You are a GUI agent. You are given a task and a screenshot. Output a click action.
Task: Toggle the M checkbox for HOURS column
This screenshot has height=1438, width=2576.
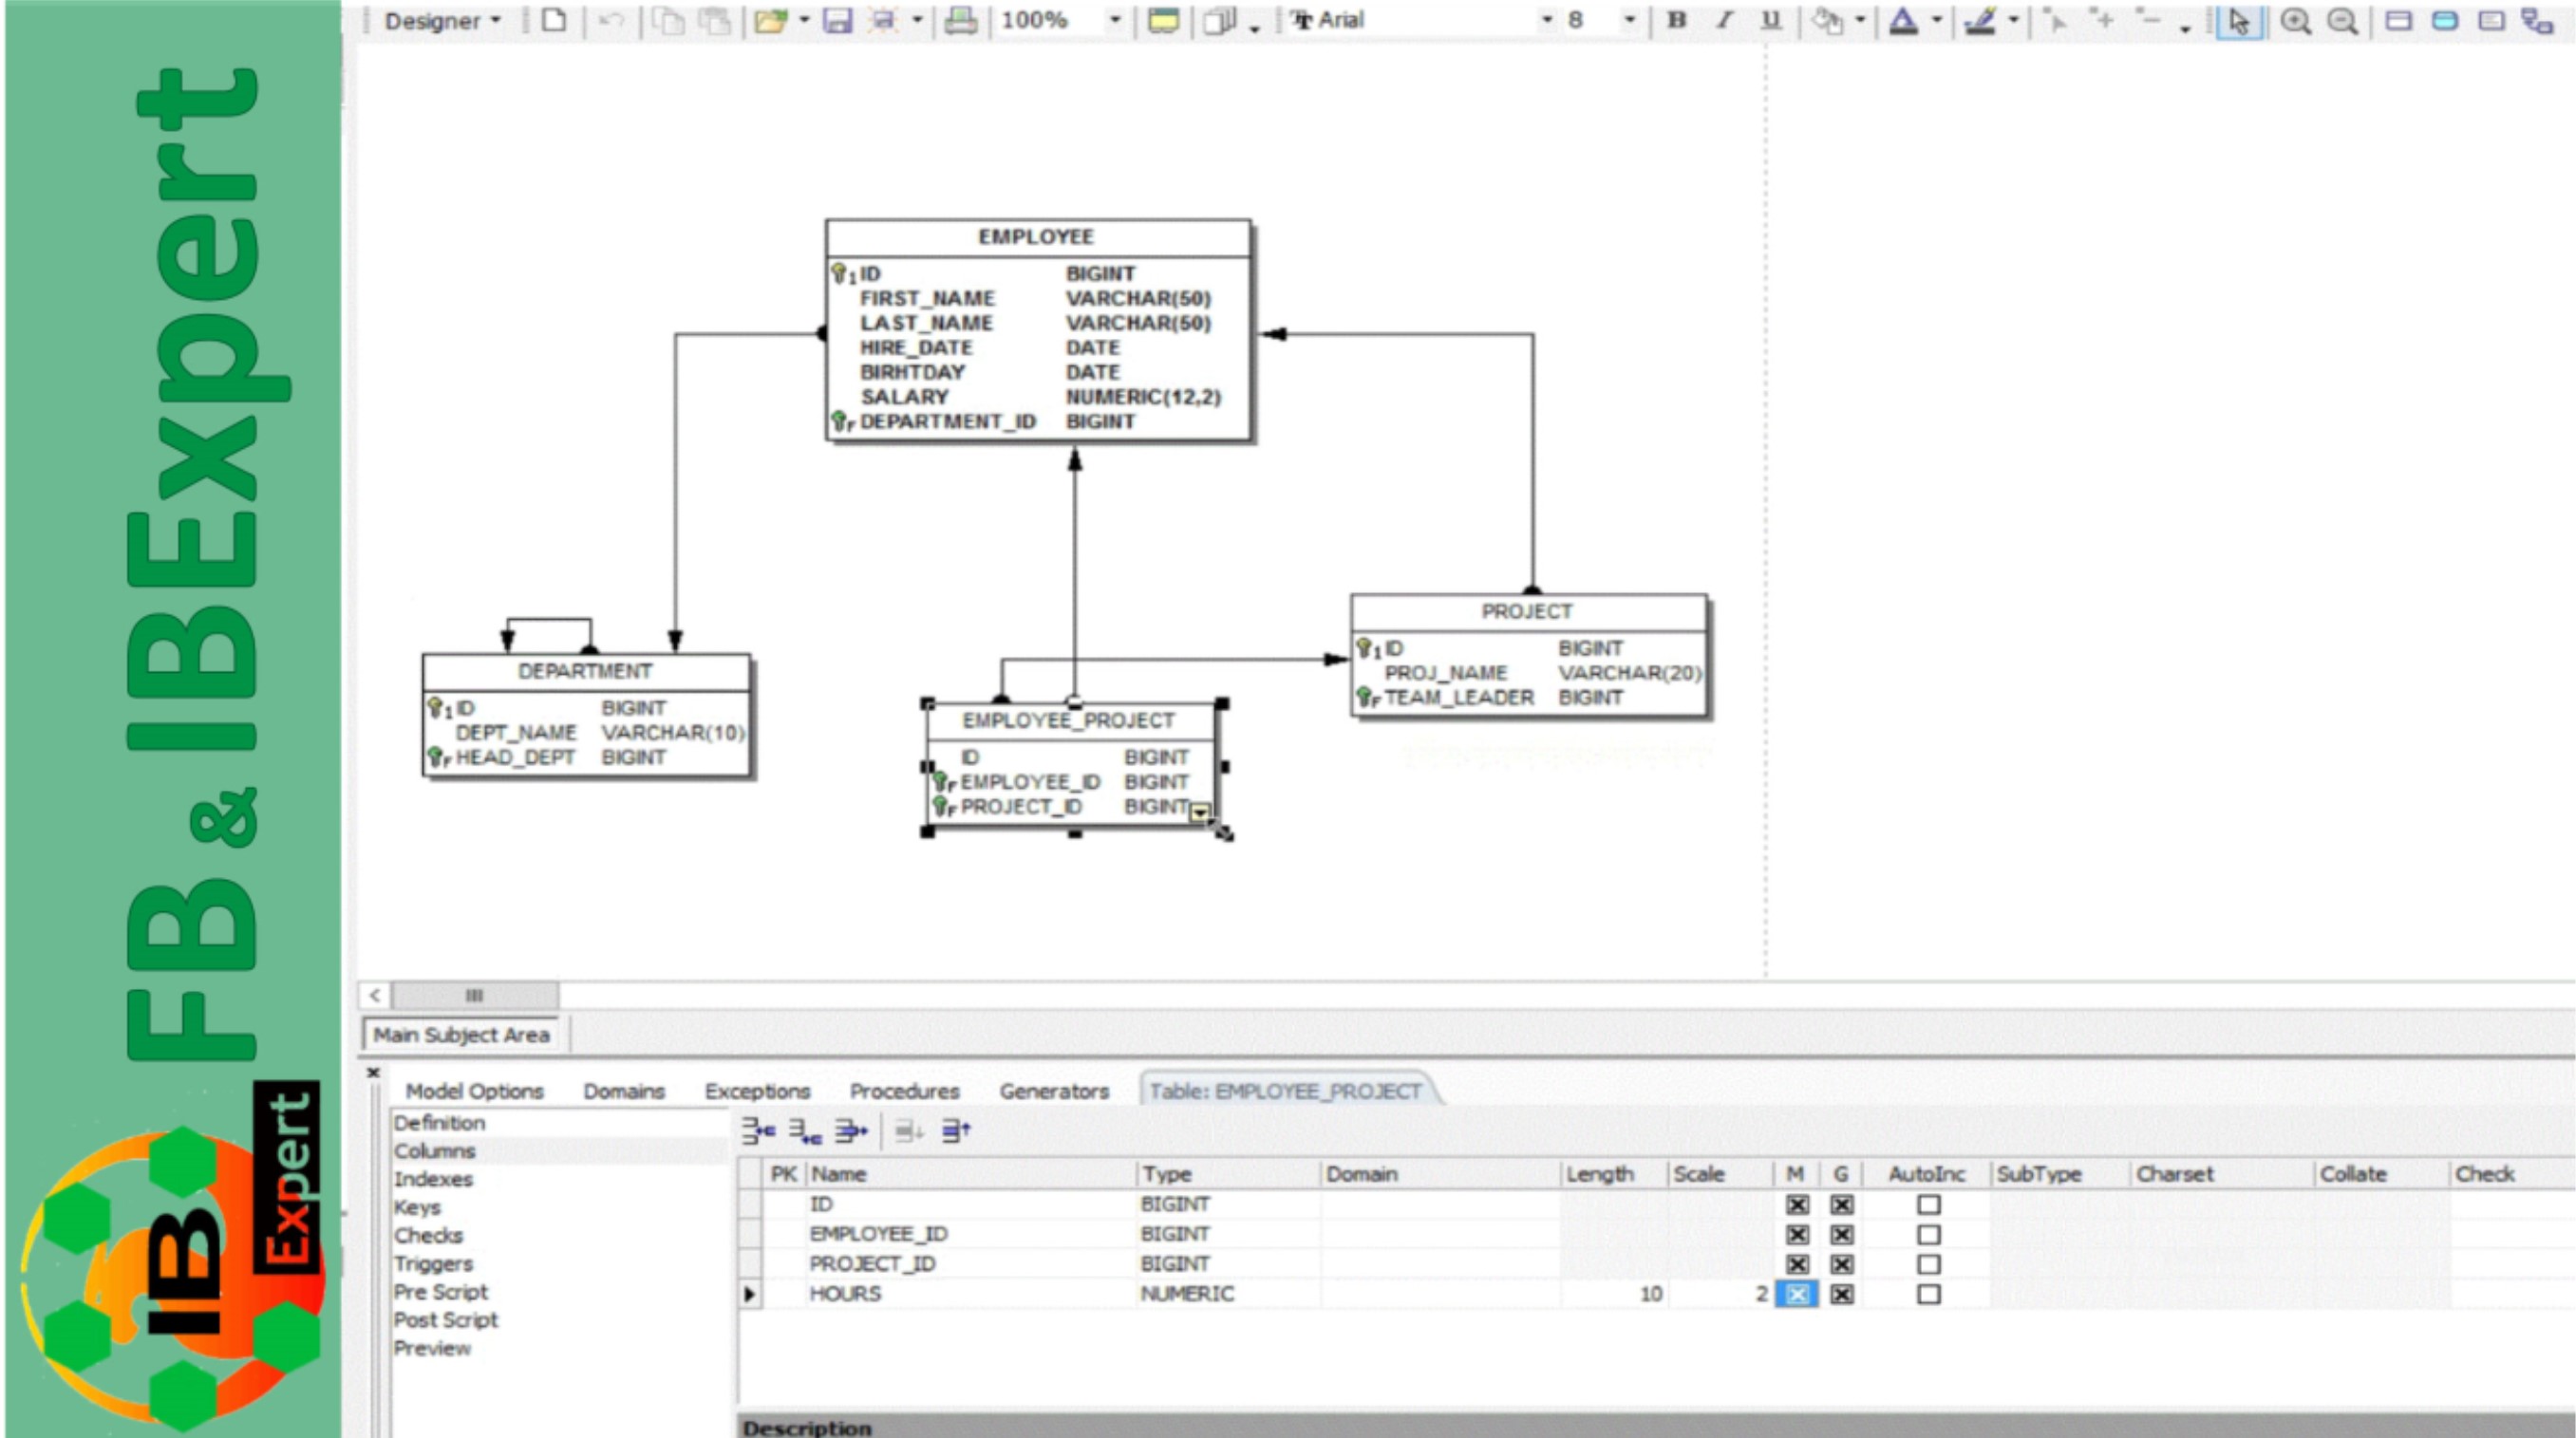coord(1797,1294)
